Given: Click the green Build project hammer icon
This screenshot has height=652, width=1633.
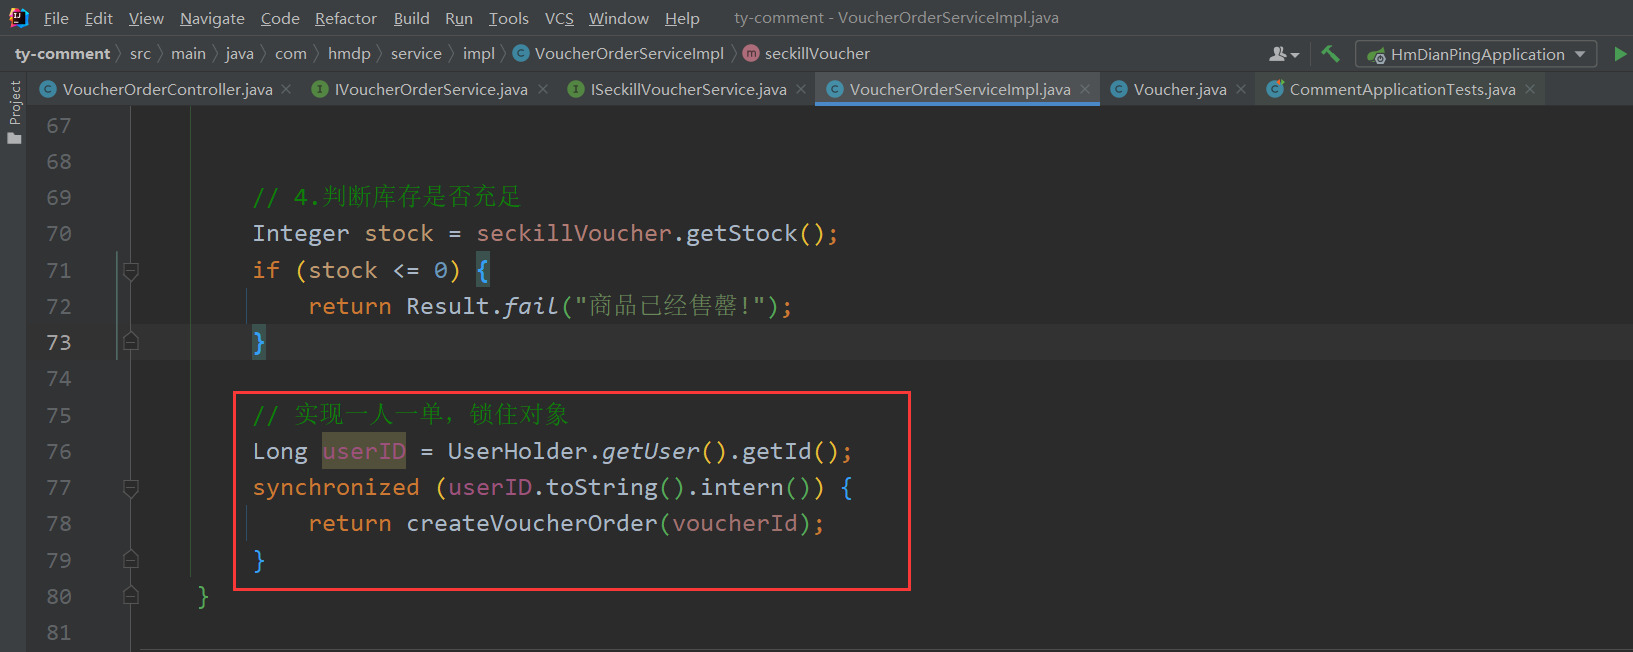Looking at the screenshot, I should [x=1330, y=54].
